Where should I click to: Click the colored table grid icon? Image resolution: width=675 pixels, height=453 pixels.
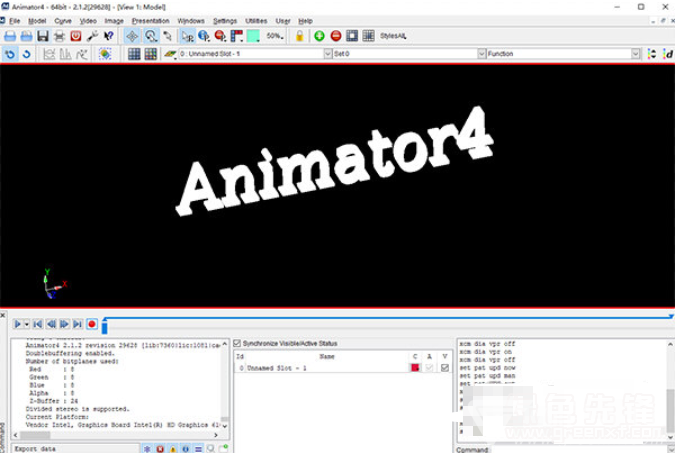151,54
